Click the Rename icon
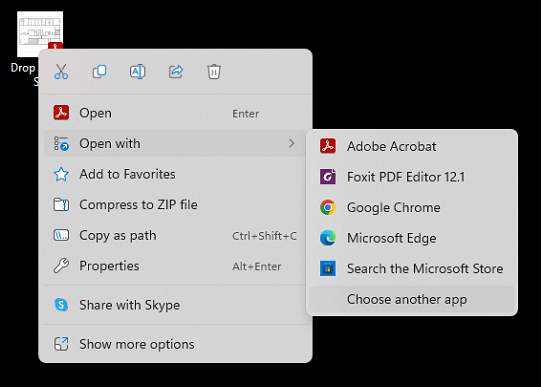The width and height of the screenshot is (542, 387). [x=138, y=72]
